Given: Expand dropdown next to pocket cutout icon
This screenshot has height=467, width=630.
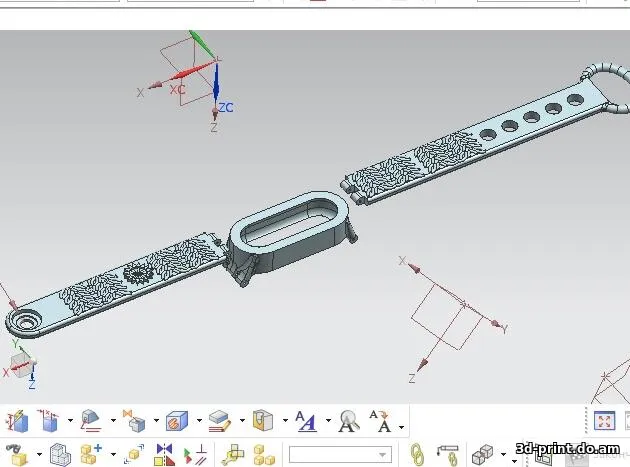Looking at the screenshot, I should [285, 421].
